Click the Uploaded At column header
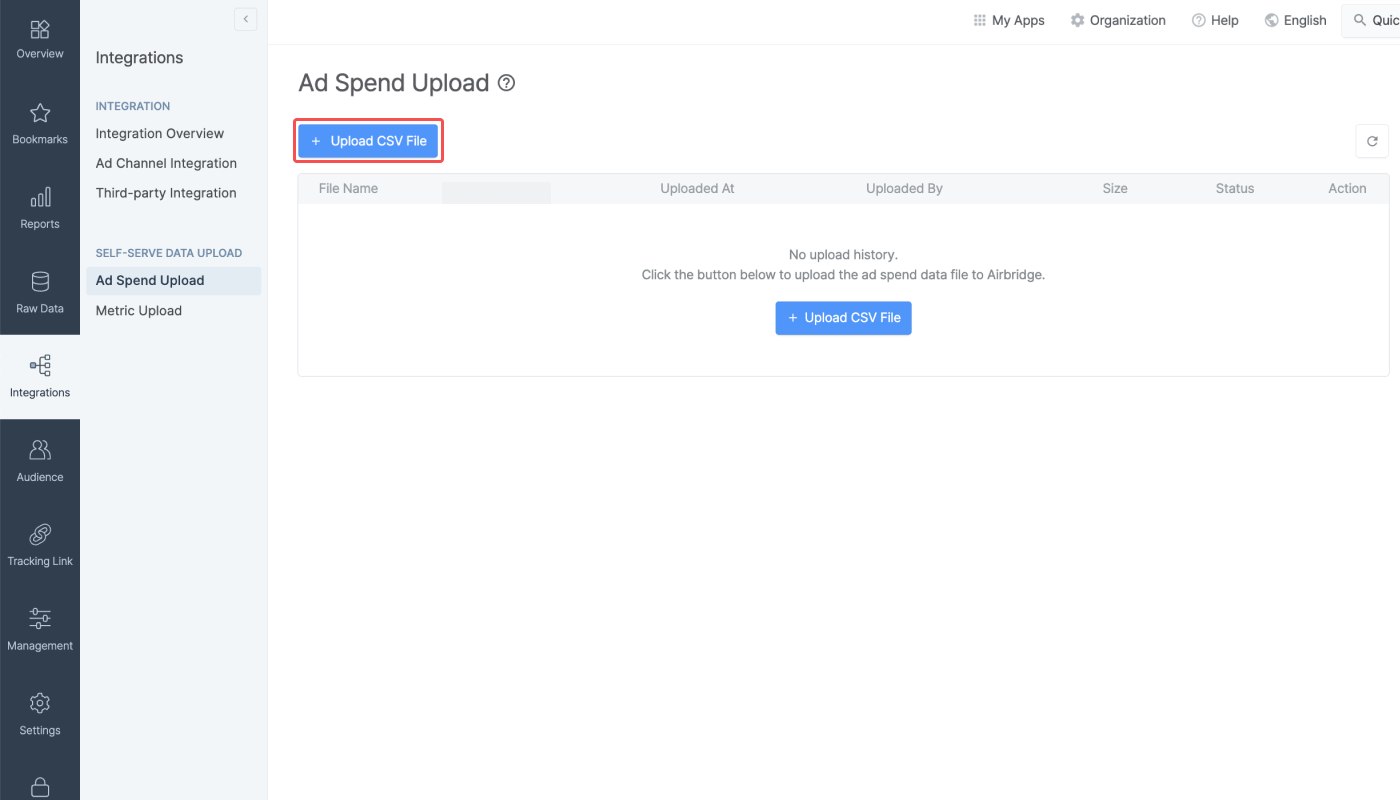Screen dimensions: 1400x800 coord(697,188)
